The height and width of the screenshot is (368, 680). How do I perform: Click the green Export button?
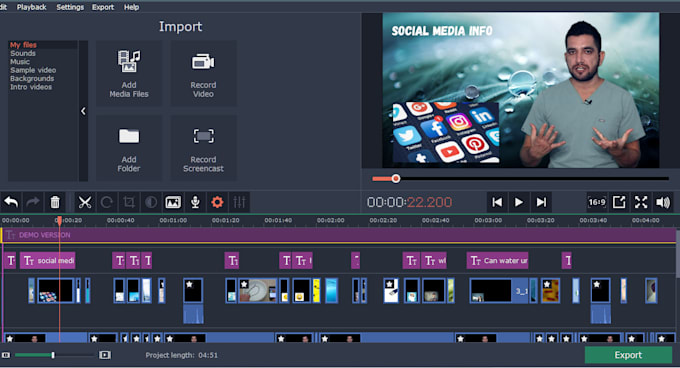628,355
